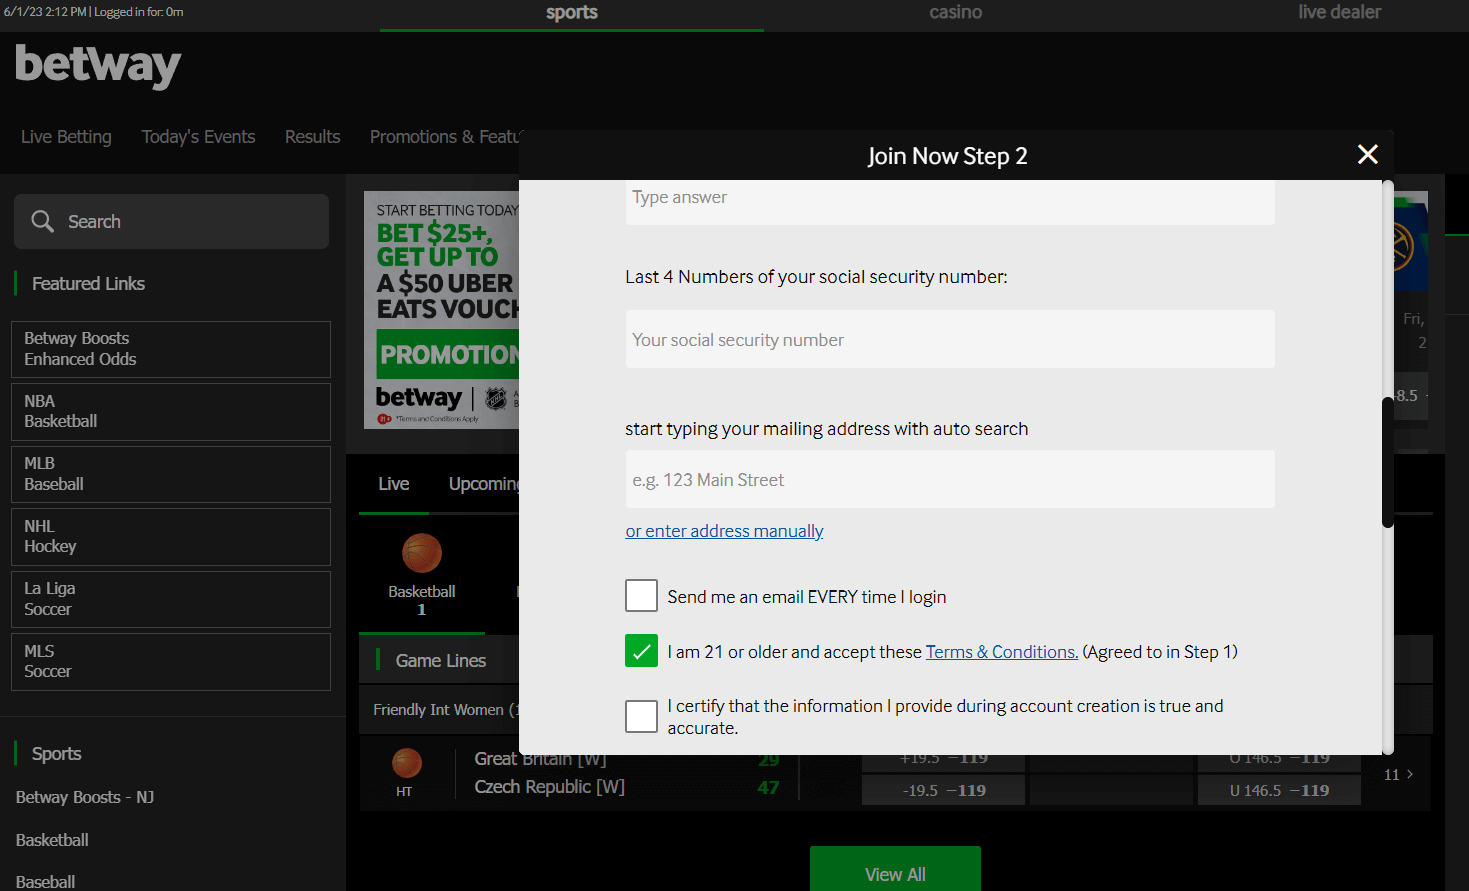Image resolution: width=1469 pixels, height=891 pixels.
Task: Close the Join Now Step 2 dialog
Action: 1367,154
